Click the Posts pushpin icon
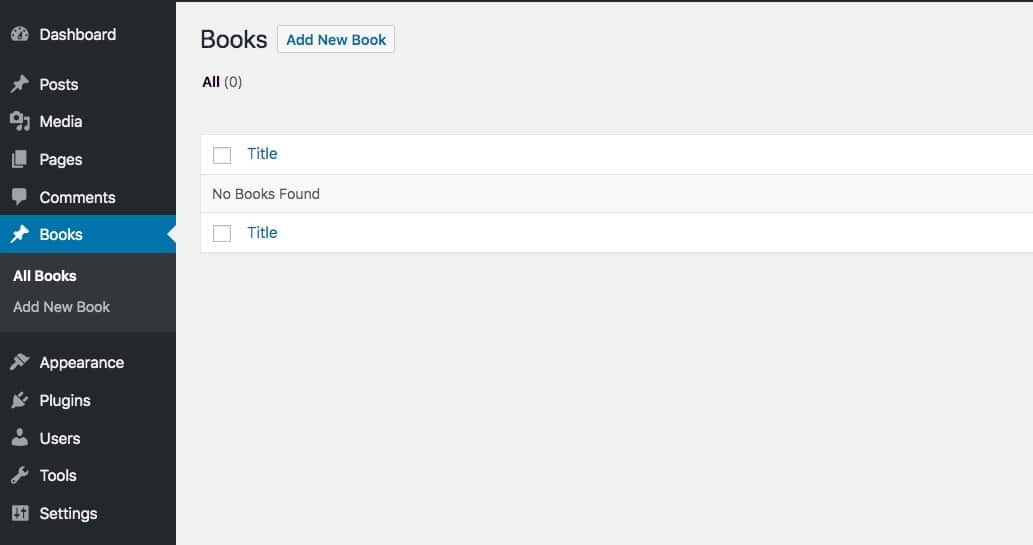 (19, 84)
